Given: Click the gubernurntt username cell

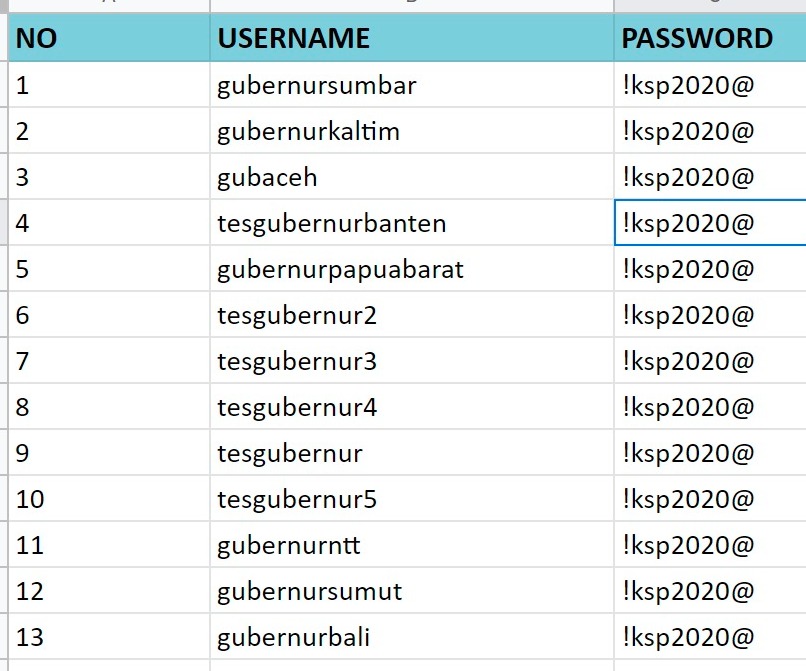Looking at the screenshot, I should [412, 545].
